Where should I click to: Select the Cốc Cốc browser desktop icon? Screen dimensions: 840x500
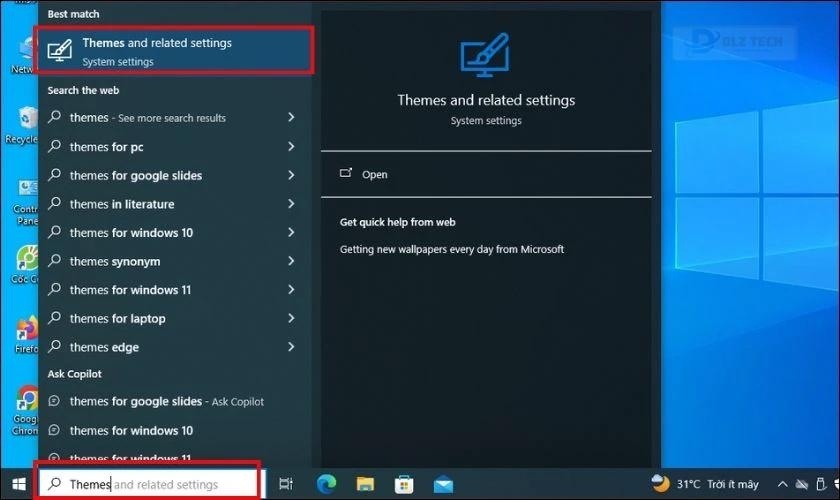click(x=25, y=264)
